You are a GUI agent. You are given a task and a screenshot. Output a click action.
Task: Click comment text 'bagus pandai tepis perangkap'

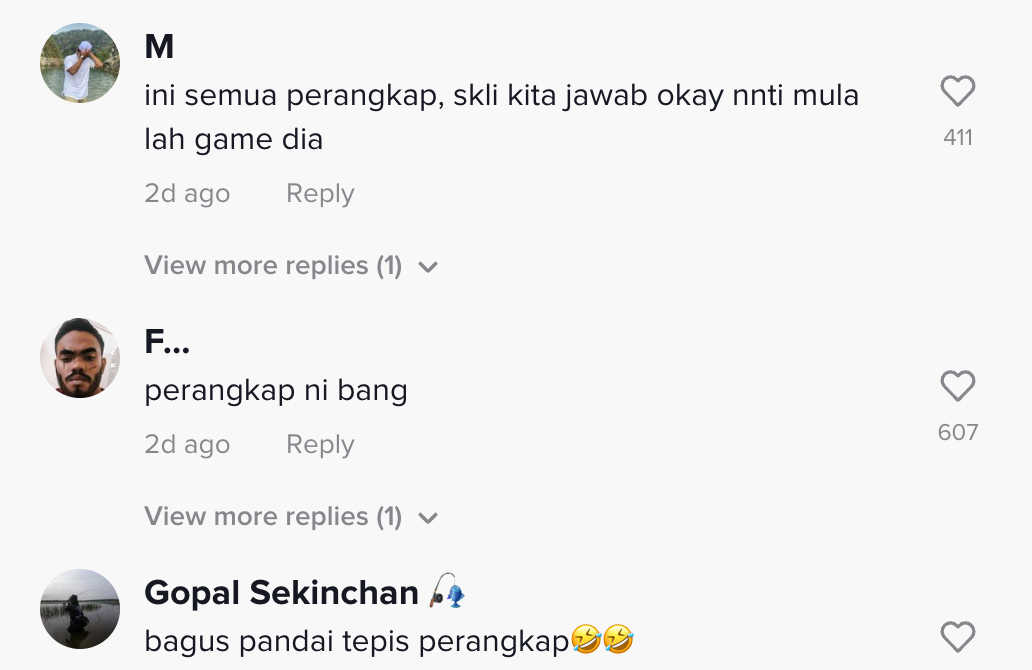coord(356,639)
